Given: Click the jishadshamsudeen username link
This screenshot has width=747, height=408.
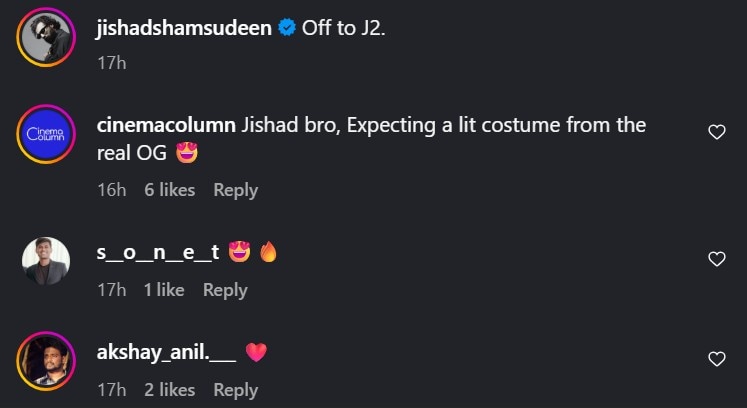Looking at the screenshot, I should [x=183, y=29].
